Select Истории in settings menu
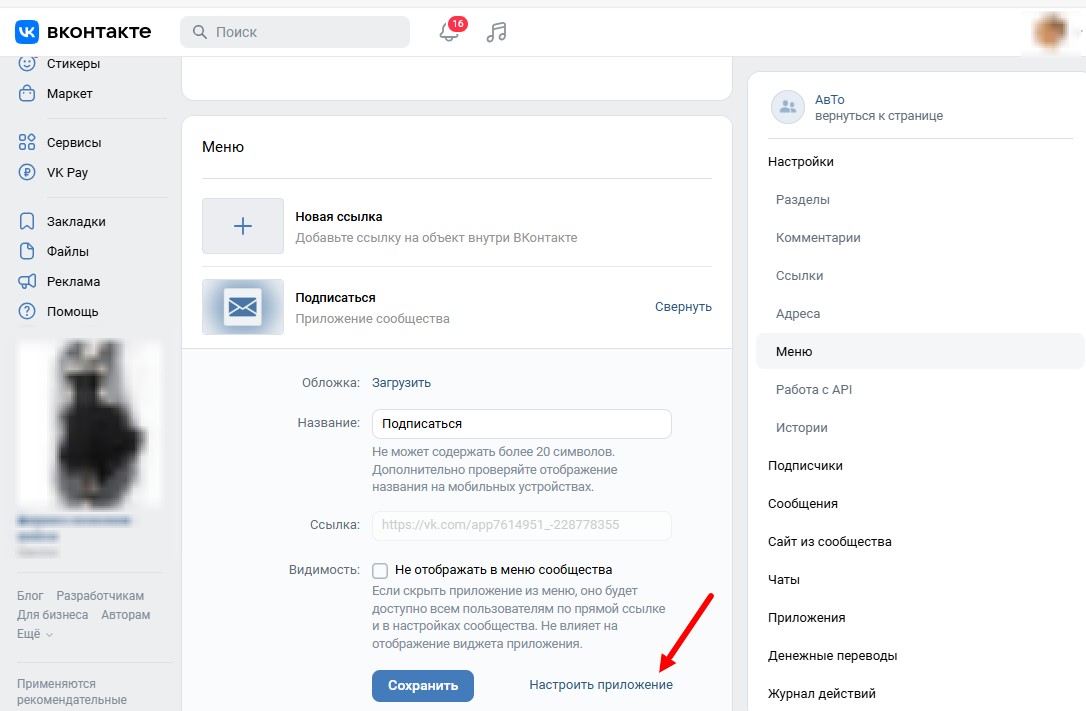This screenshot has width=1086, height=711. (801, 428)
